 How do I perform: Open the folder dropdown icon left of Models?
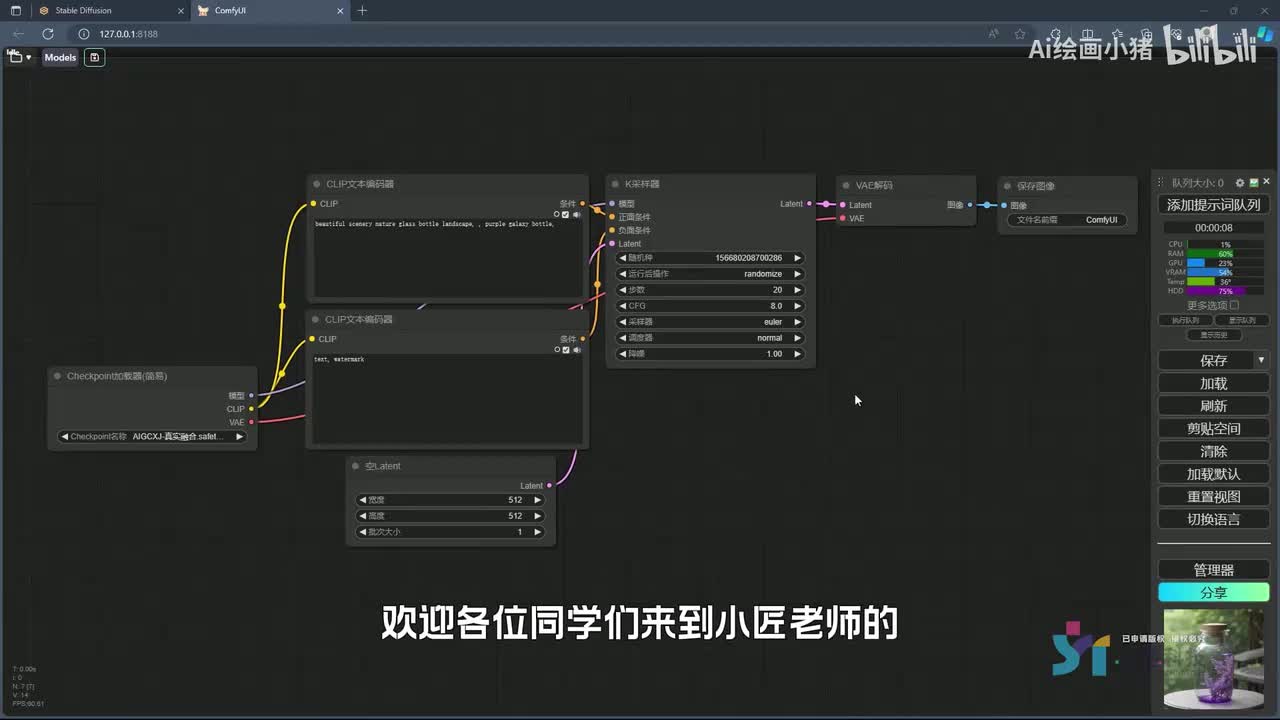[x=19, y=57]
